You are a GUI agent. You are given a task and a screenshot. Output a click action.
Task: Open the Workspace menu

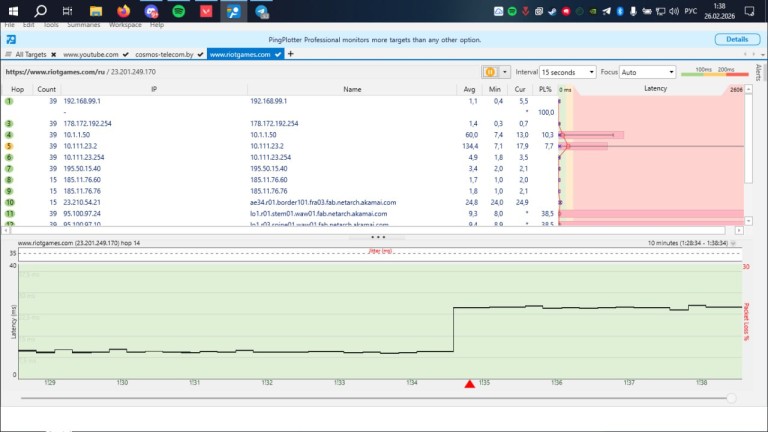coord(125,23)
